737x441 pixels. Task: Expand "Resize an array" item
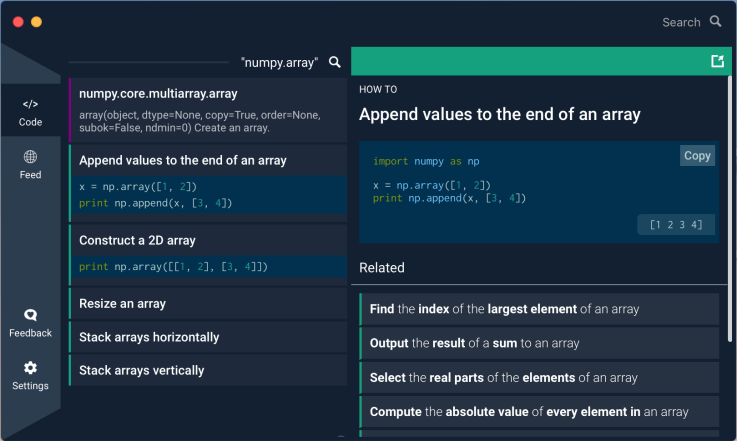[208, 303]
